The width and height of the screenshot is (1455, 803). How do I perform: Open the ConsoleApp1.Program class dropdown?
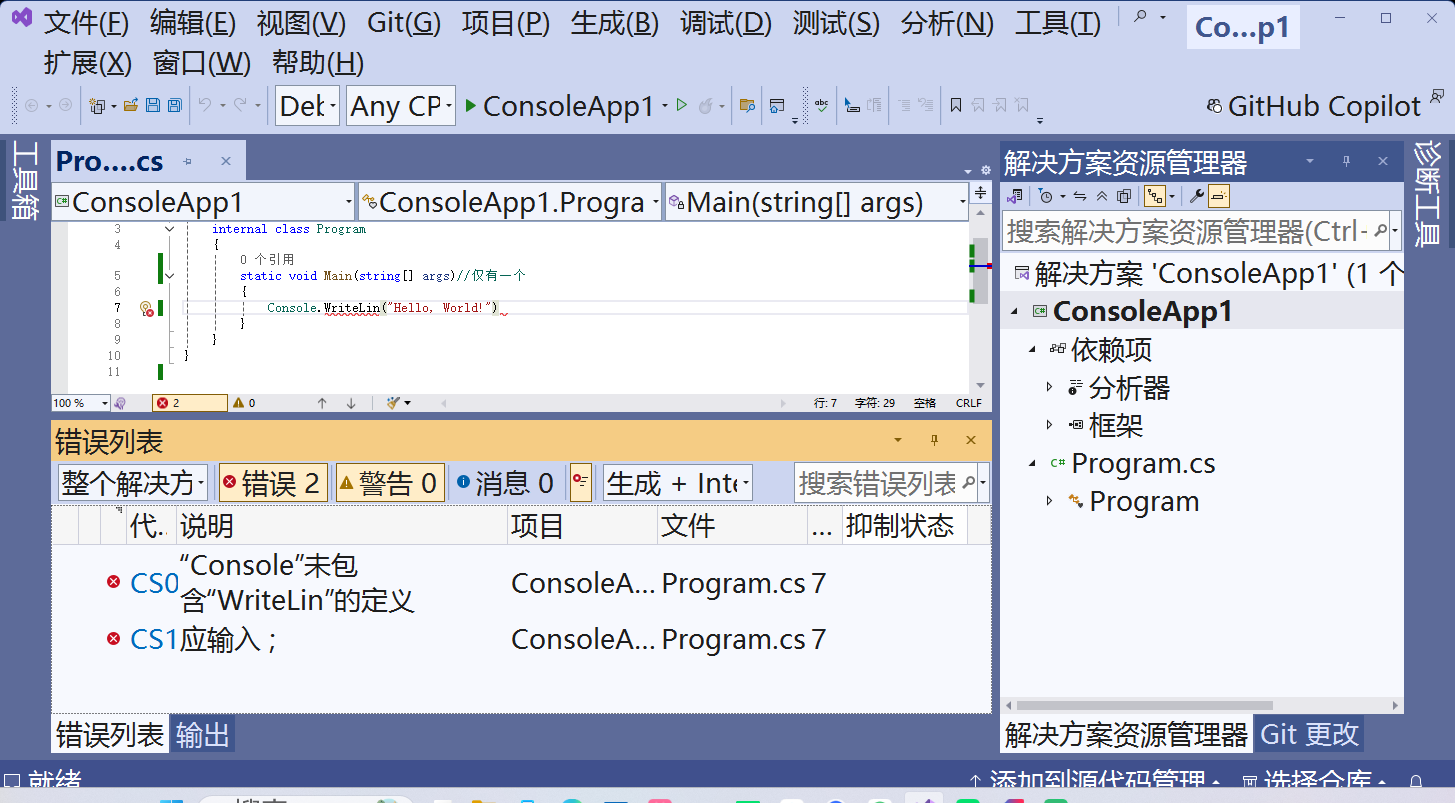coord(510,203)
